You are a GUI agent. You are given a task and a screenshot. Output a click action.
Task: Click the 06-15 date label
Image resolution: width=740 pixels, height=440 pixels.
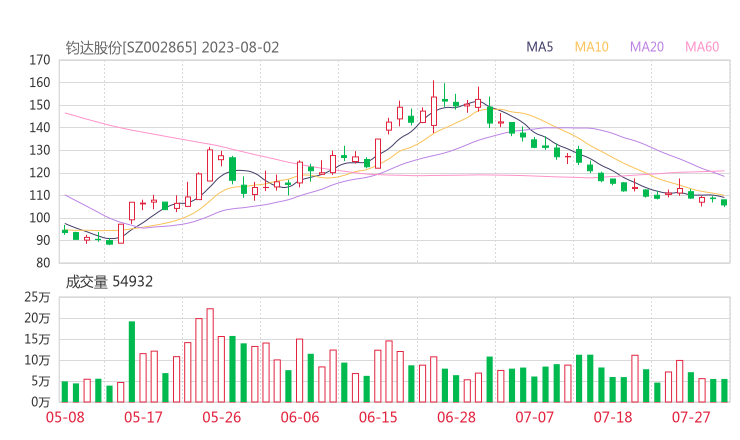coord(378,418)
